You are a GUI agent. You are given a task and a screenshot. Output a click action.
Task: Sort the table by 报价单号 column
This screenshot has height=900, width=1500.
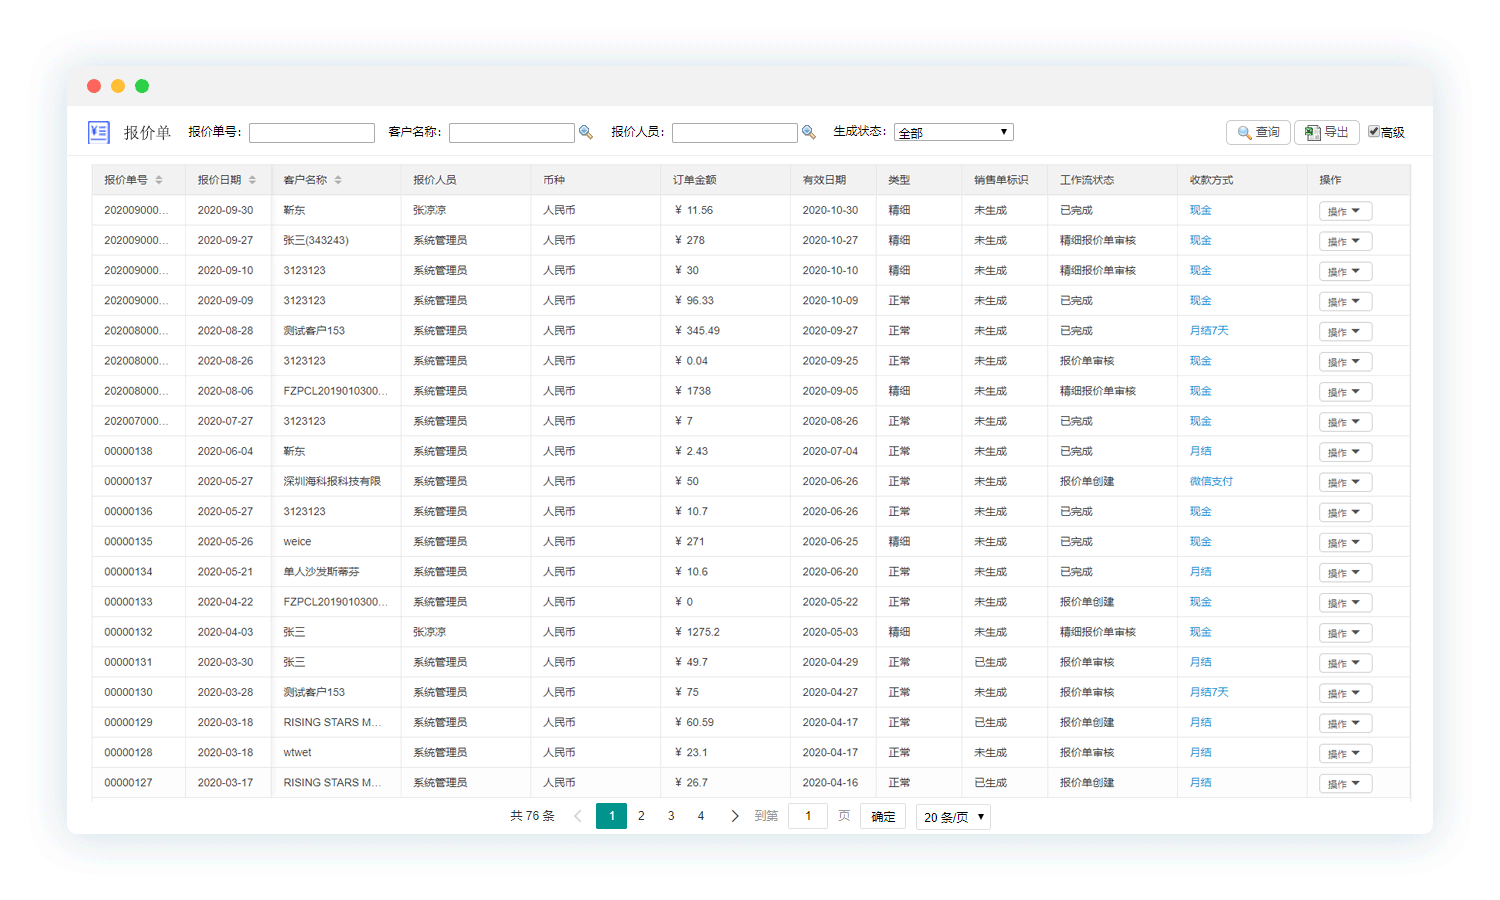coord(159,180)
